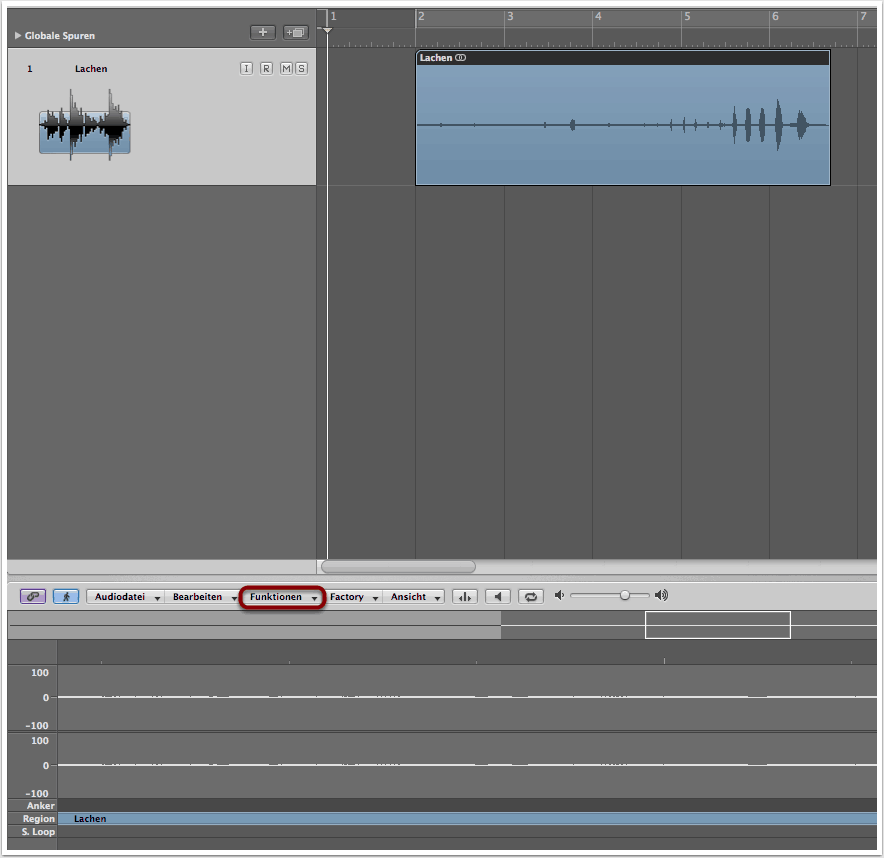Image resolution: width=884 pixels, height=858 pixels.
Task: Open the Factory menu
Action: (353, 597)
